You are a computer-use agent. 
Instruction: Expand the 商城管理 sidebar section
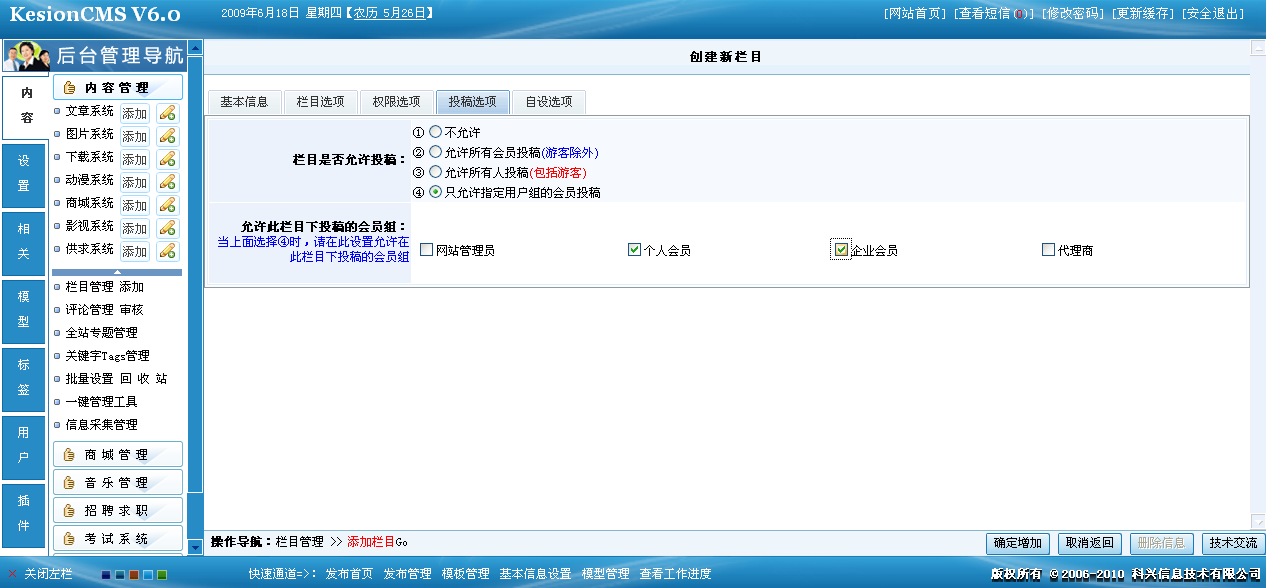(x=117, y=455)
